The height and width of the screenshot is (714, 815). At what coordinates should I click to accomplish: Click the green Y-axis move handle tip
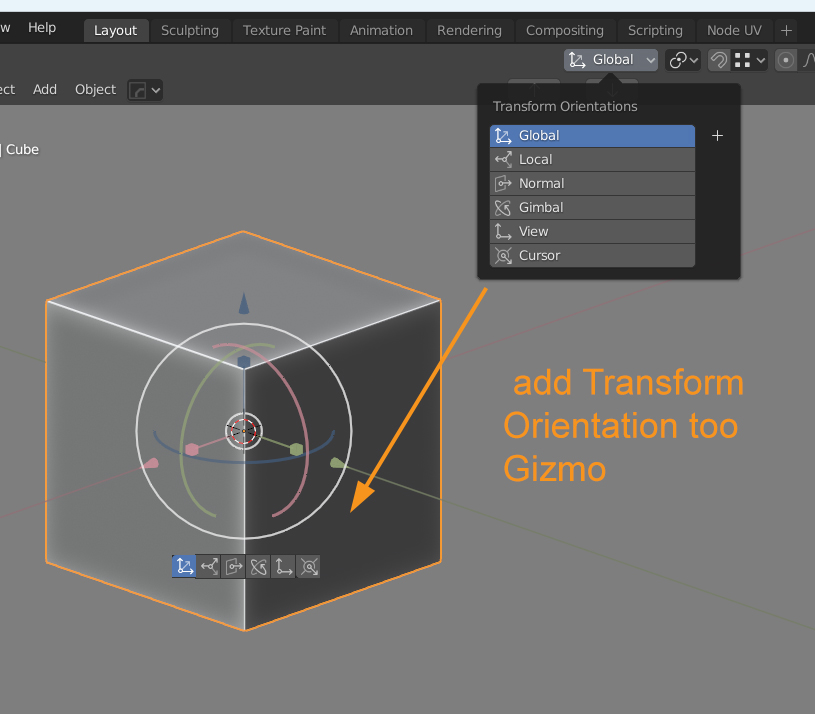pos(336,462)
